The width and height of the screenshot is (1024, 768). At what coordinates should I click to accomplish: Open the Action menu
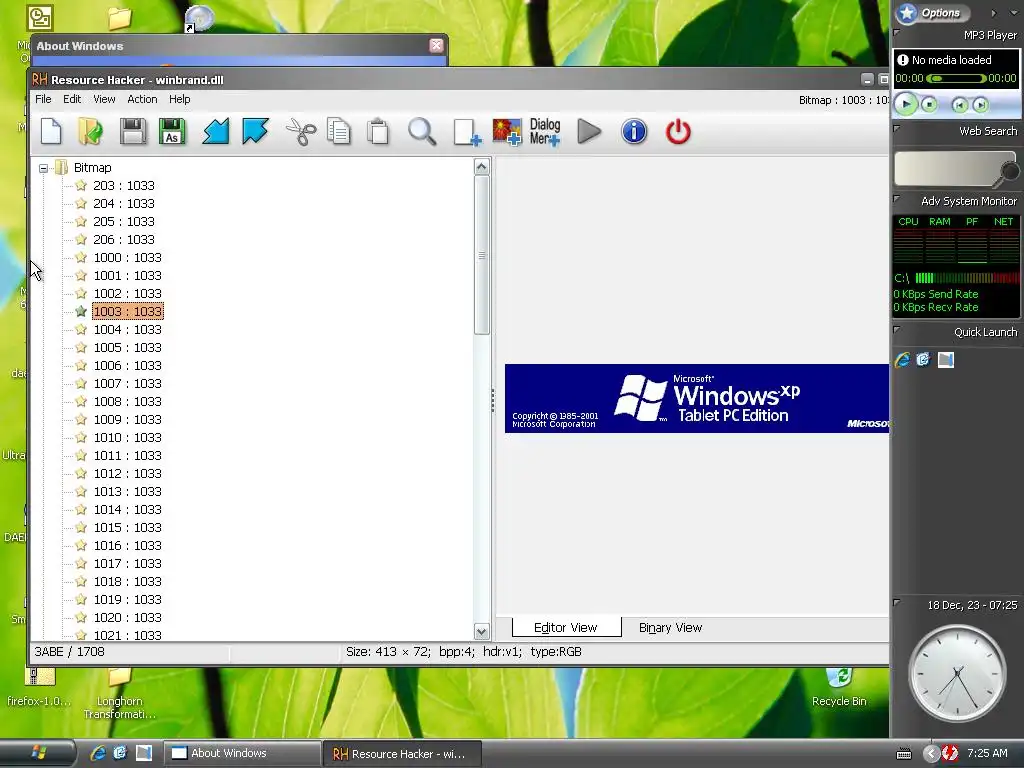[142, 99]
